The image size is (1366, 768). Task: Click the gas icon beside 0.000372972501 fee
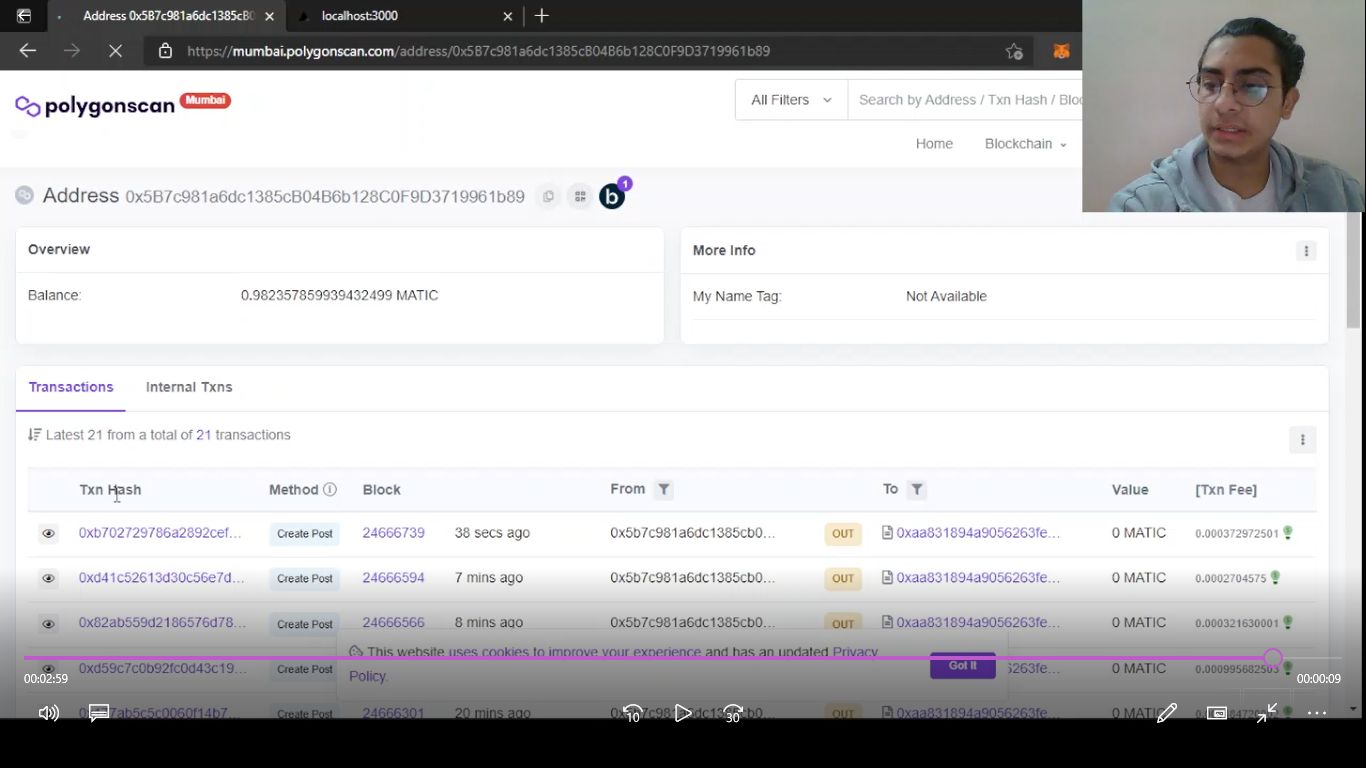click(x=1288, y=533)
